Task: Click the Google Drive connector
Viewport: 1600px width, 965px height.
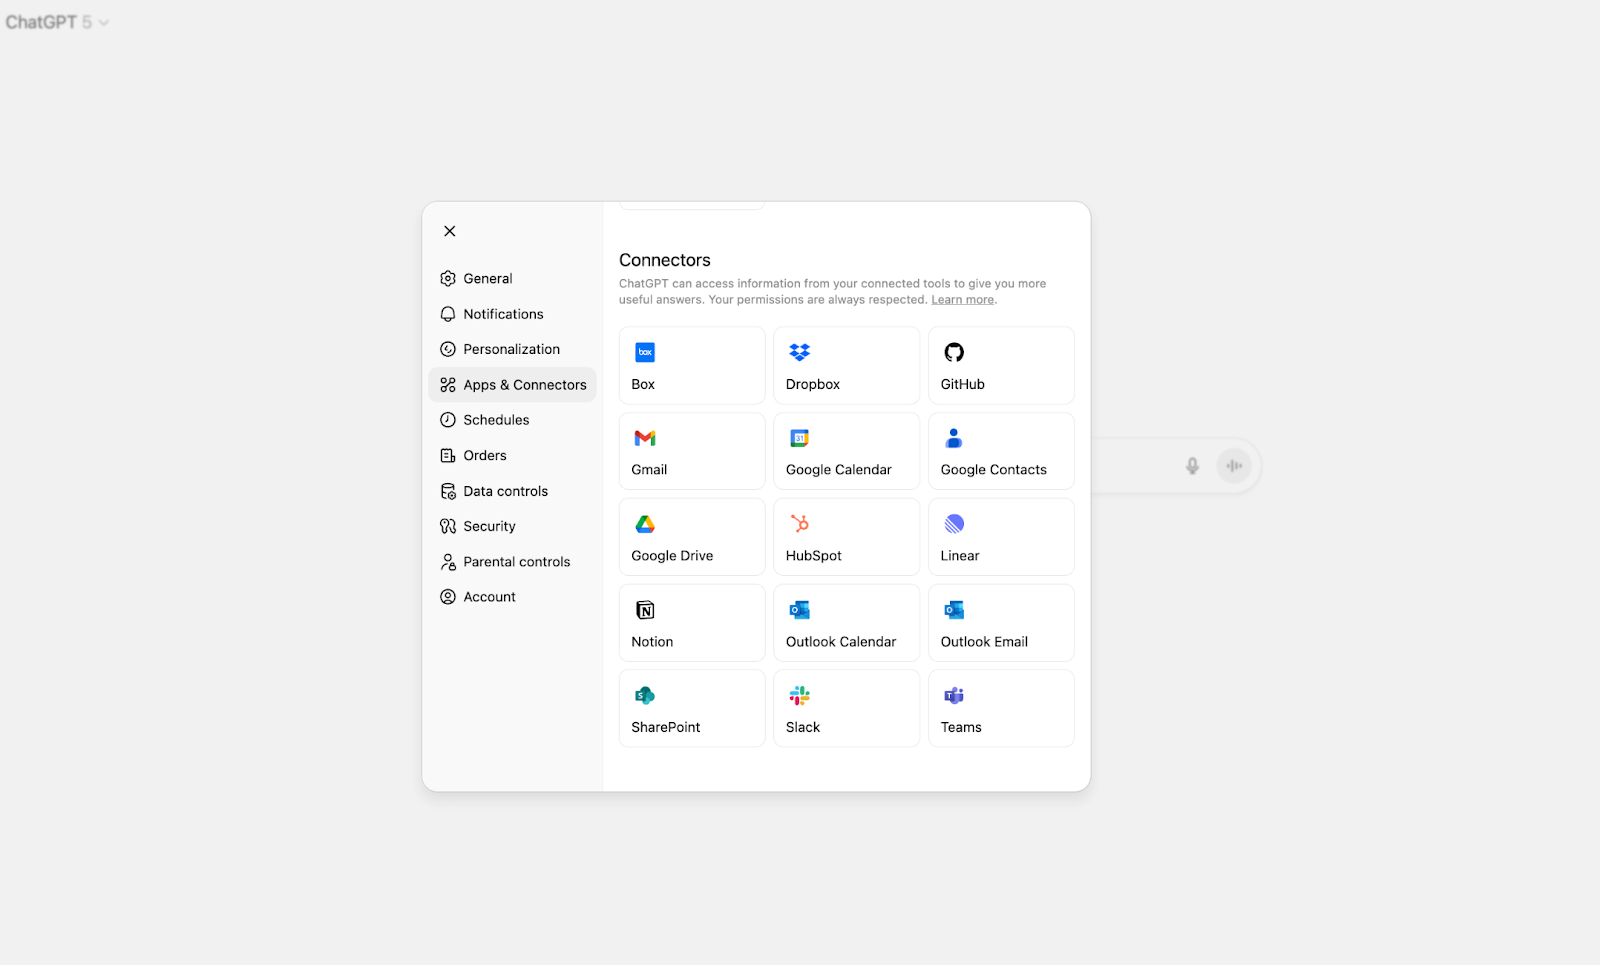Action: coord(691,537)
